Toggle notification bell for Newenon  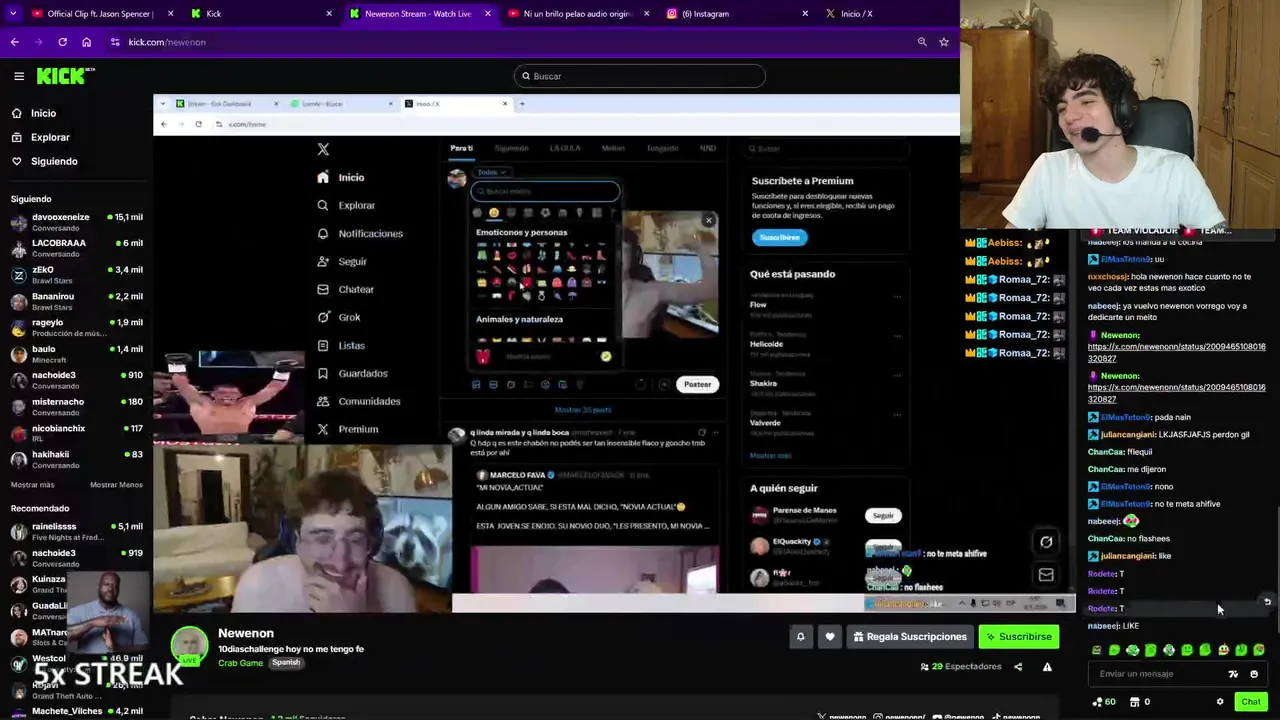[800, 636]
